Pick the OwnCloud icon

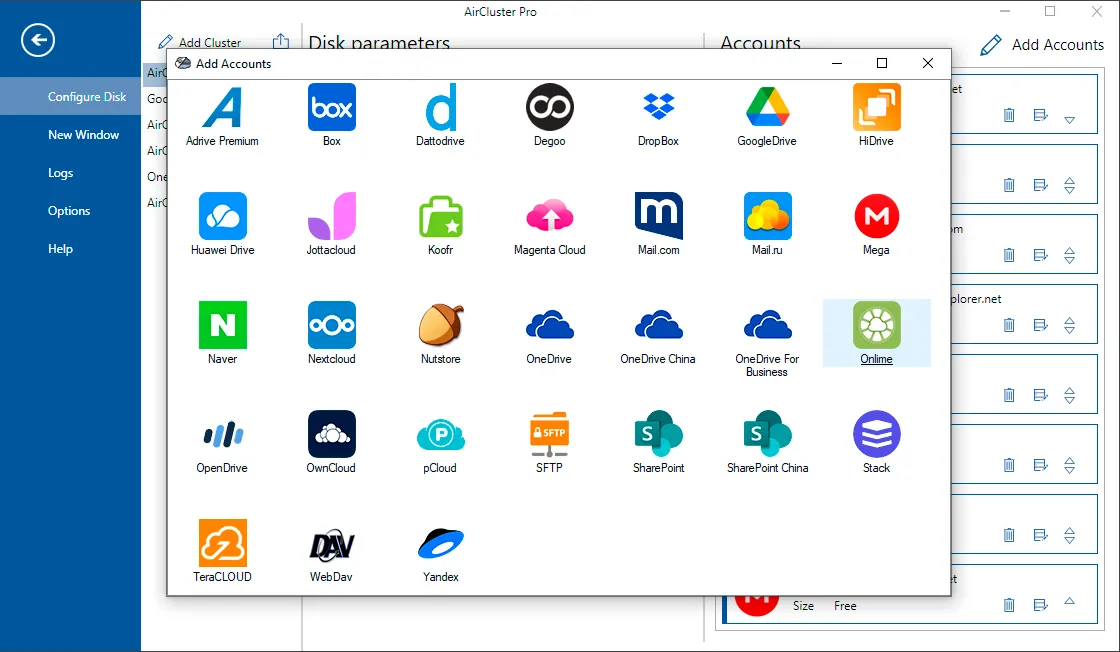point(331,433)
